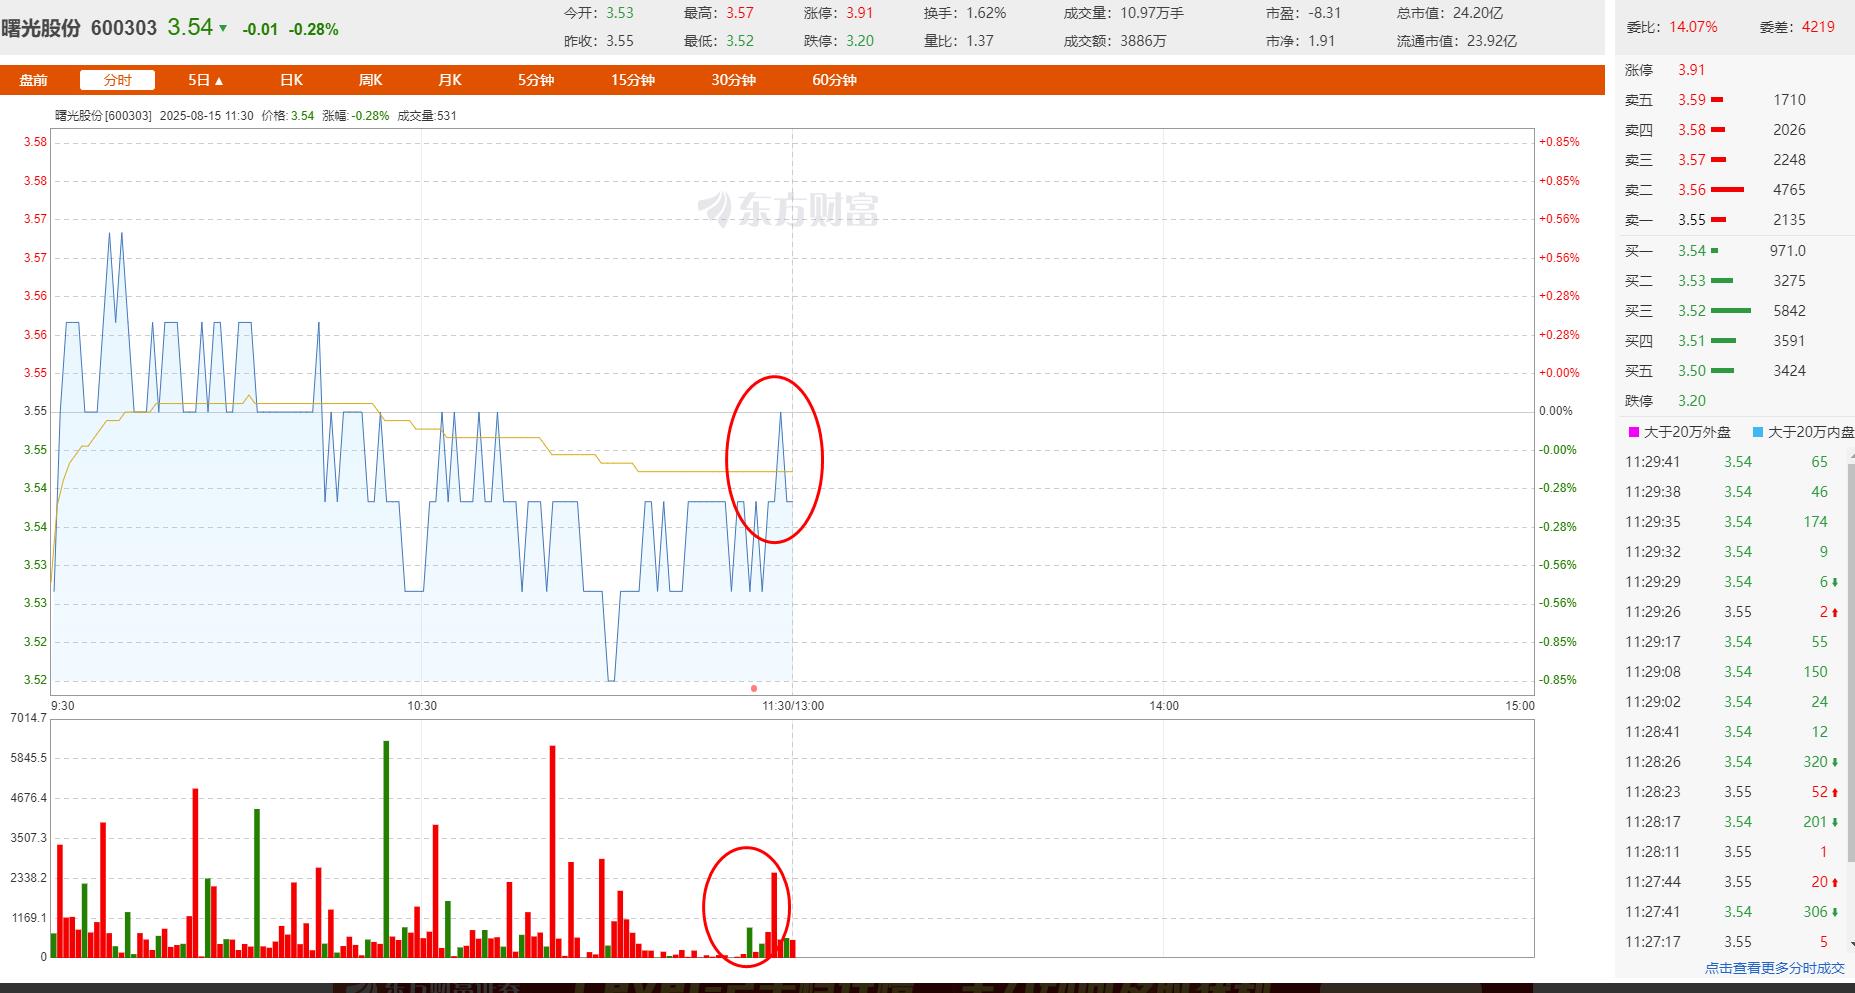Click the 卖二 price 3.56
The image size is (1855, 993).
click(x=1692, y=190)
